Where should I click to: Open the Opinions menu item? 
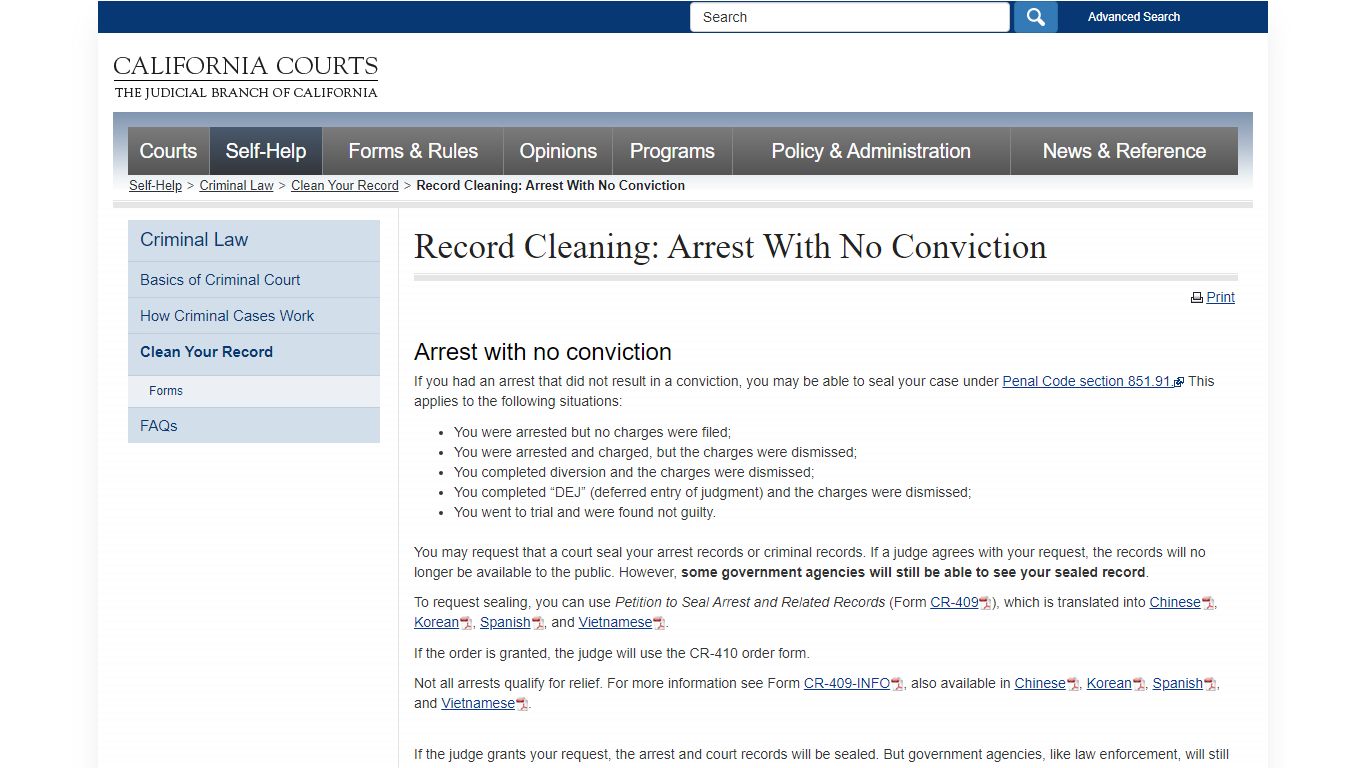click(x=557, y=150)
